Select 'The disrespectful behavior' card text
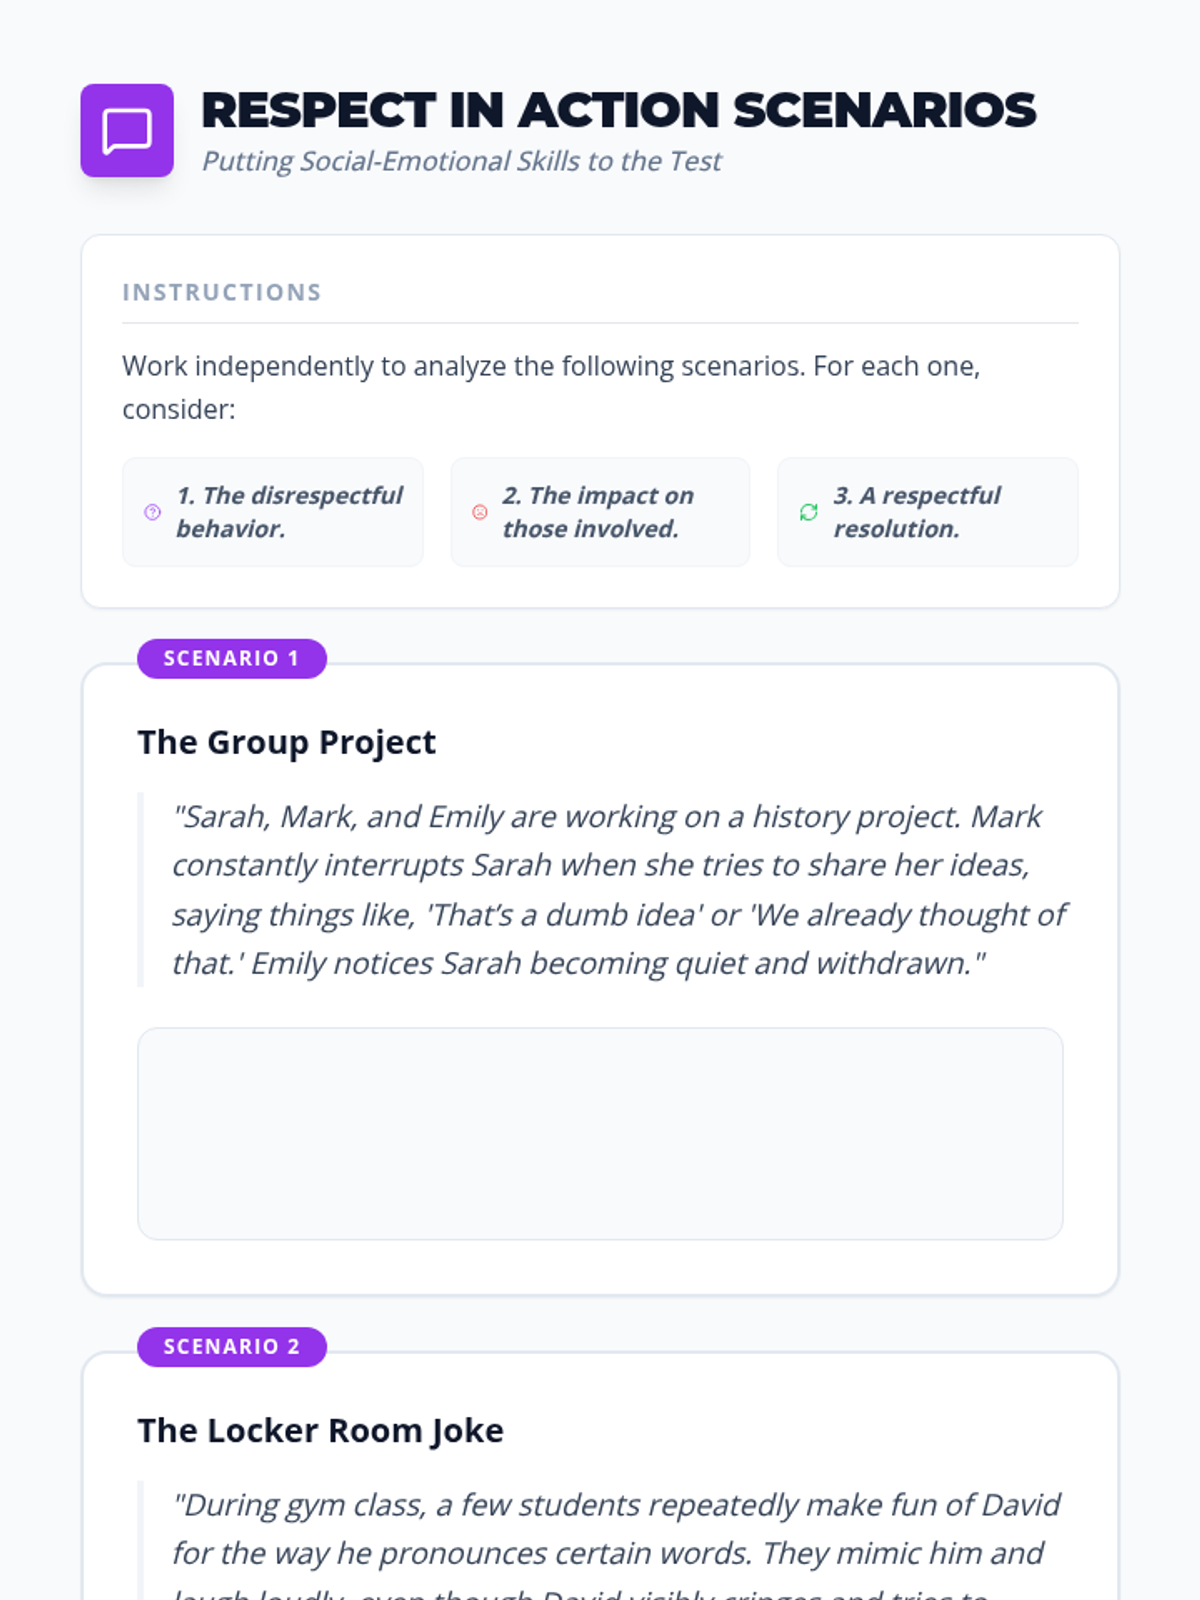The width and height of the screenshot is (1200, 1600). pyautogui.click(x=289, y=512)
